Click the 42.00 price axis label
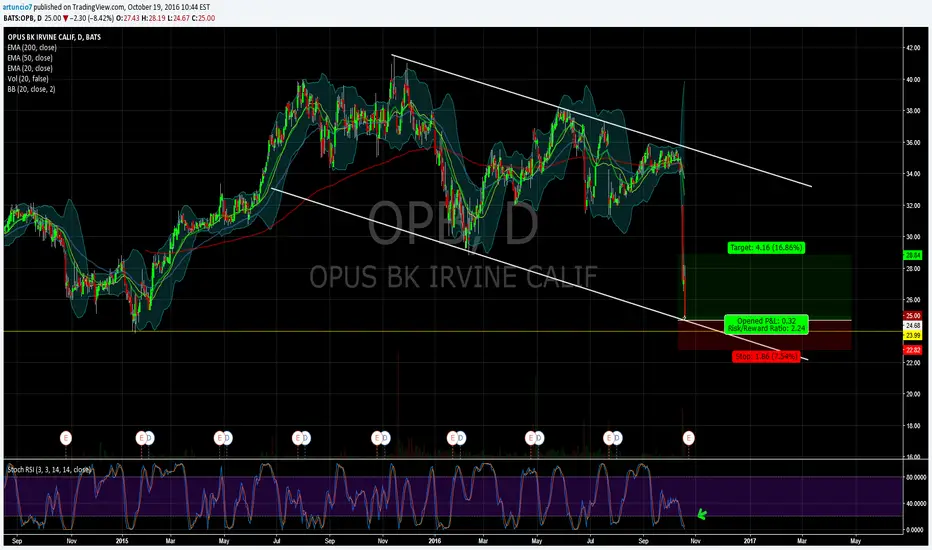932x550 pixels. tap(913, 48)
